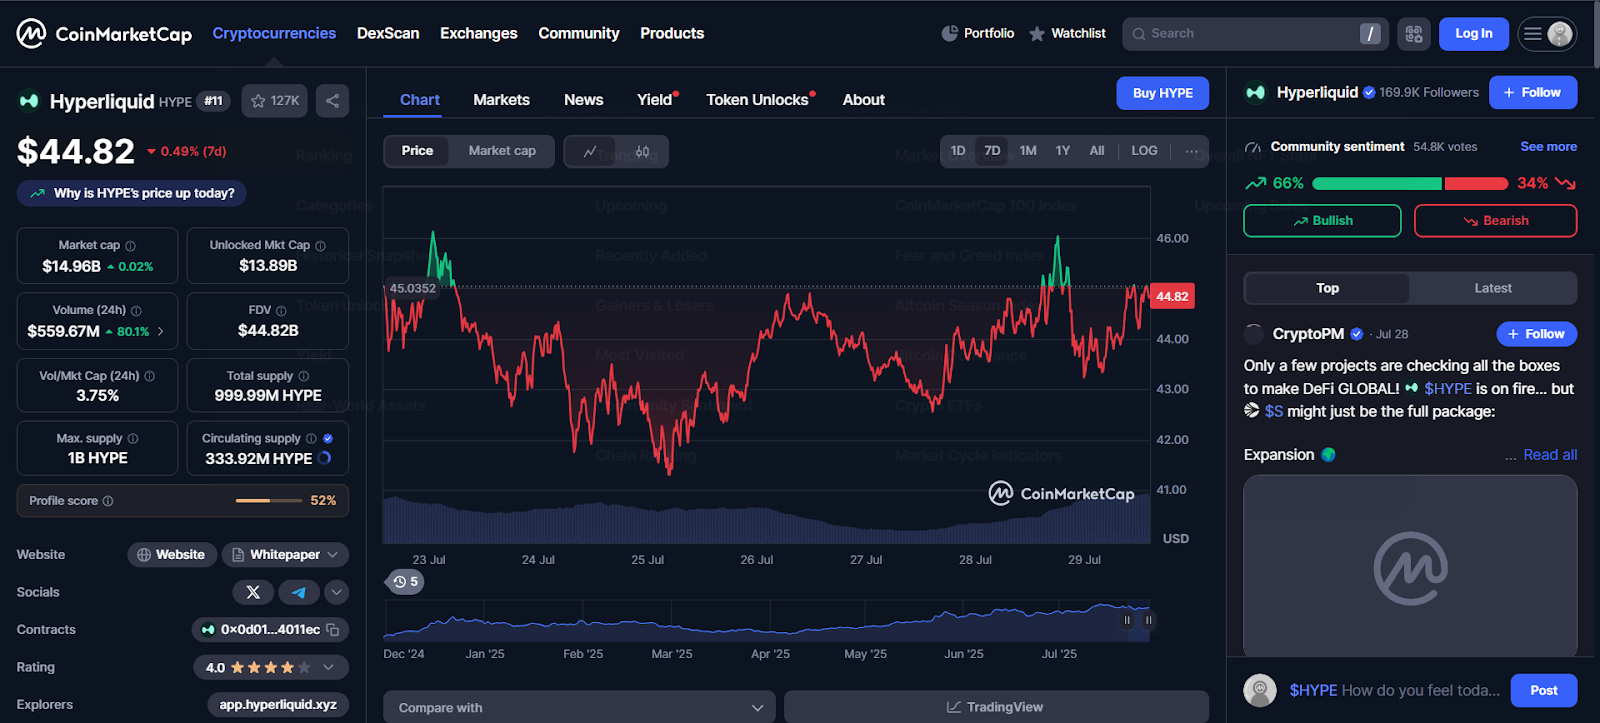The height and width of the screenshot is (723, 1600).
Task: Click the history events badge showing 5
Action: click(405, 582)
